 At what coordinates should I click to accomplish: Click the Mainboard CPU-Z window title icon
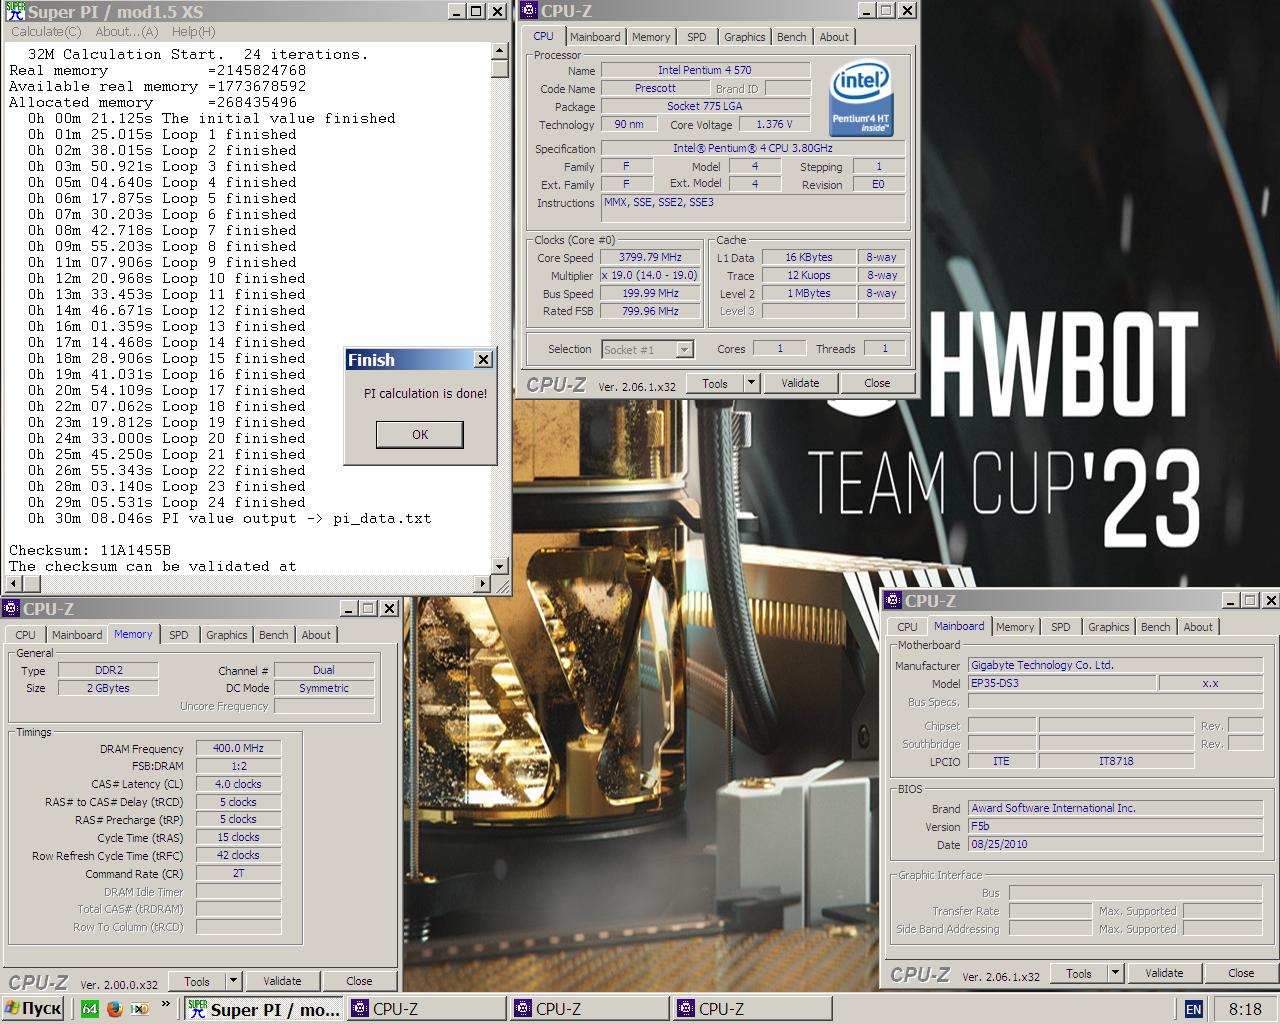[894, 600]
